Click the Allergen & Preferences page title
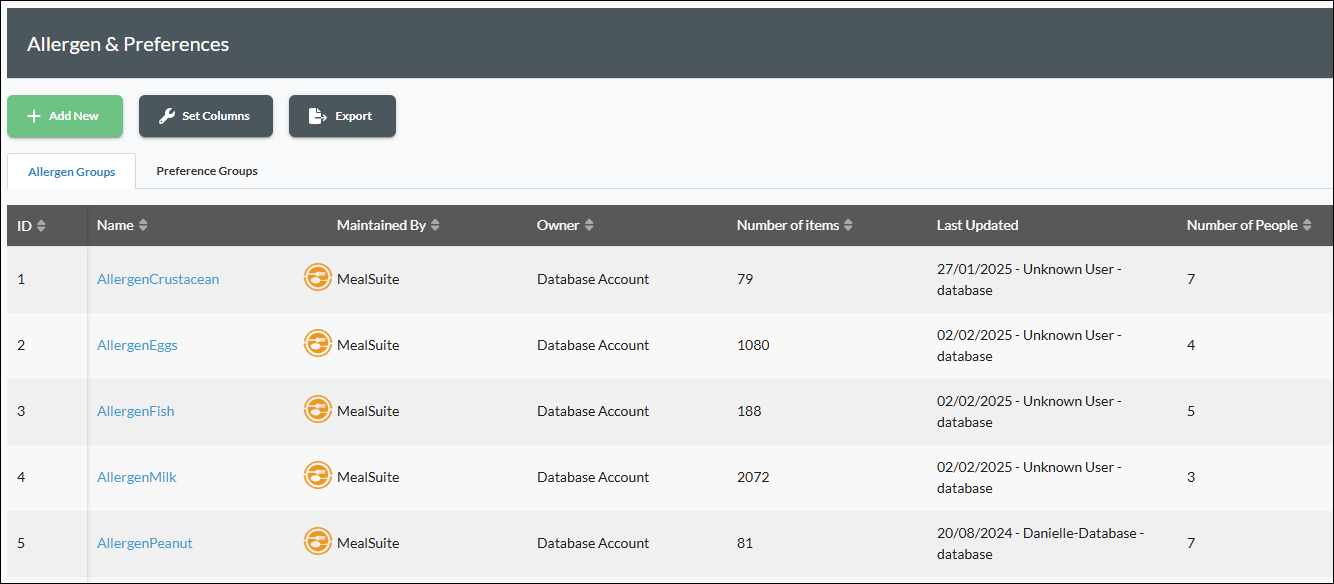The width and height of the screenshot is (1334, 584). click(128, 44)
